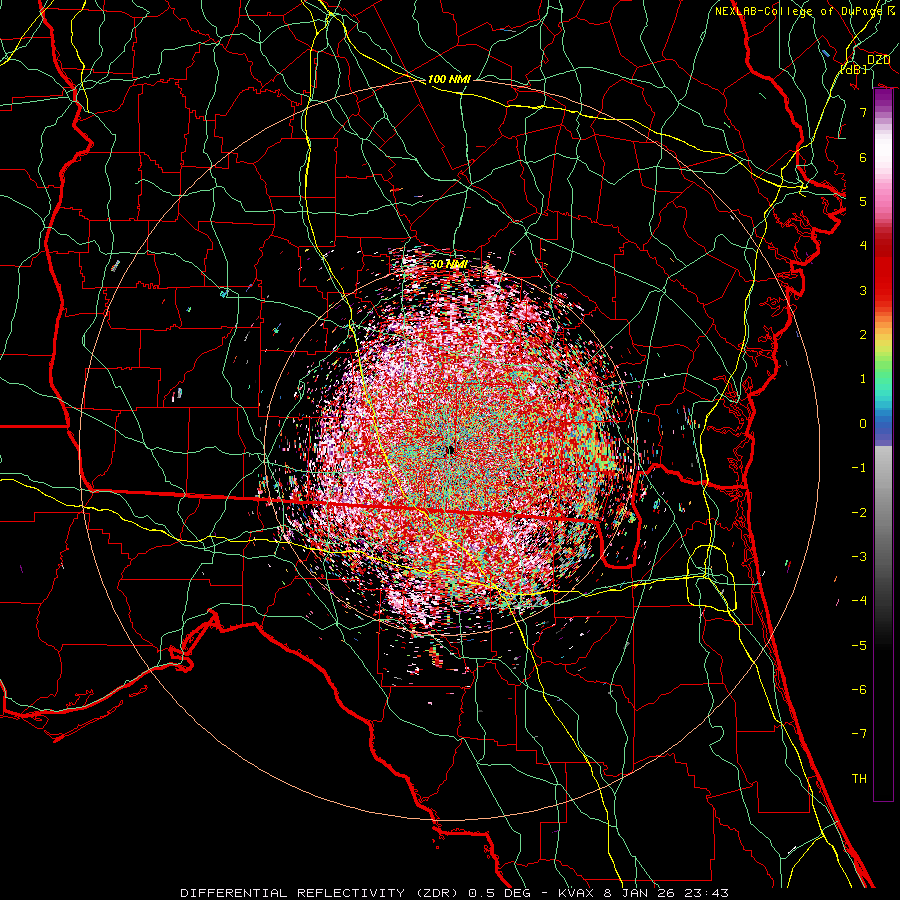Screen dimensions: 900x900
Task: Click the 50 NMI range ring label
Action: (448, 264)
